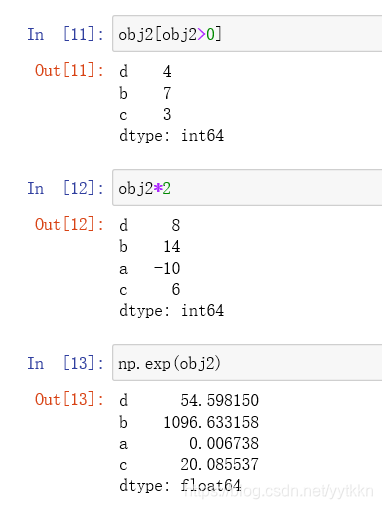Select the In [13] prompt label
Image resolution: width=382 pixels, height=509 pixels.
click(66, 363)
